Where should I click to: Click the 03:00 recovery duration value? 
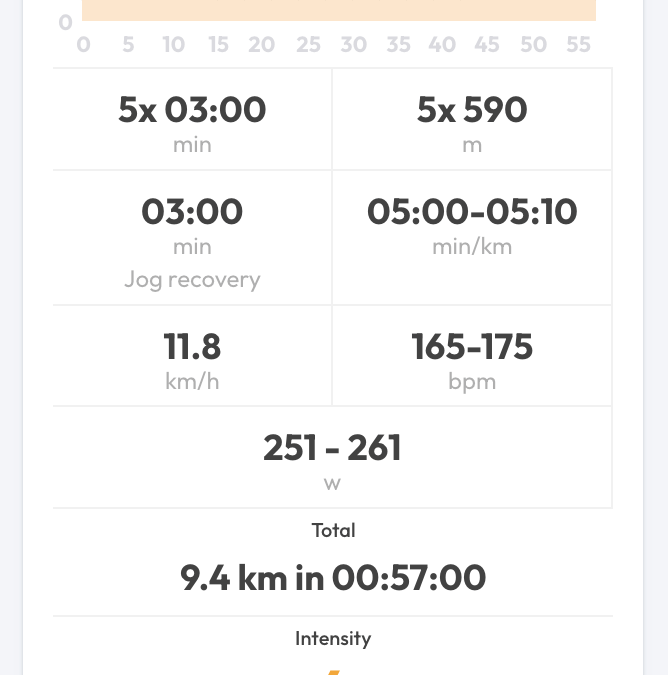point(192,211)
